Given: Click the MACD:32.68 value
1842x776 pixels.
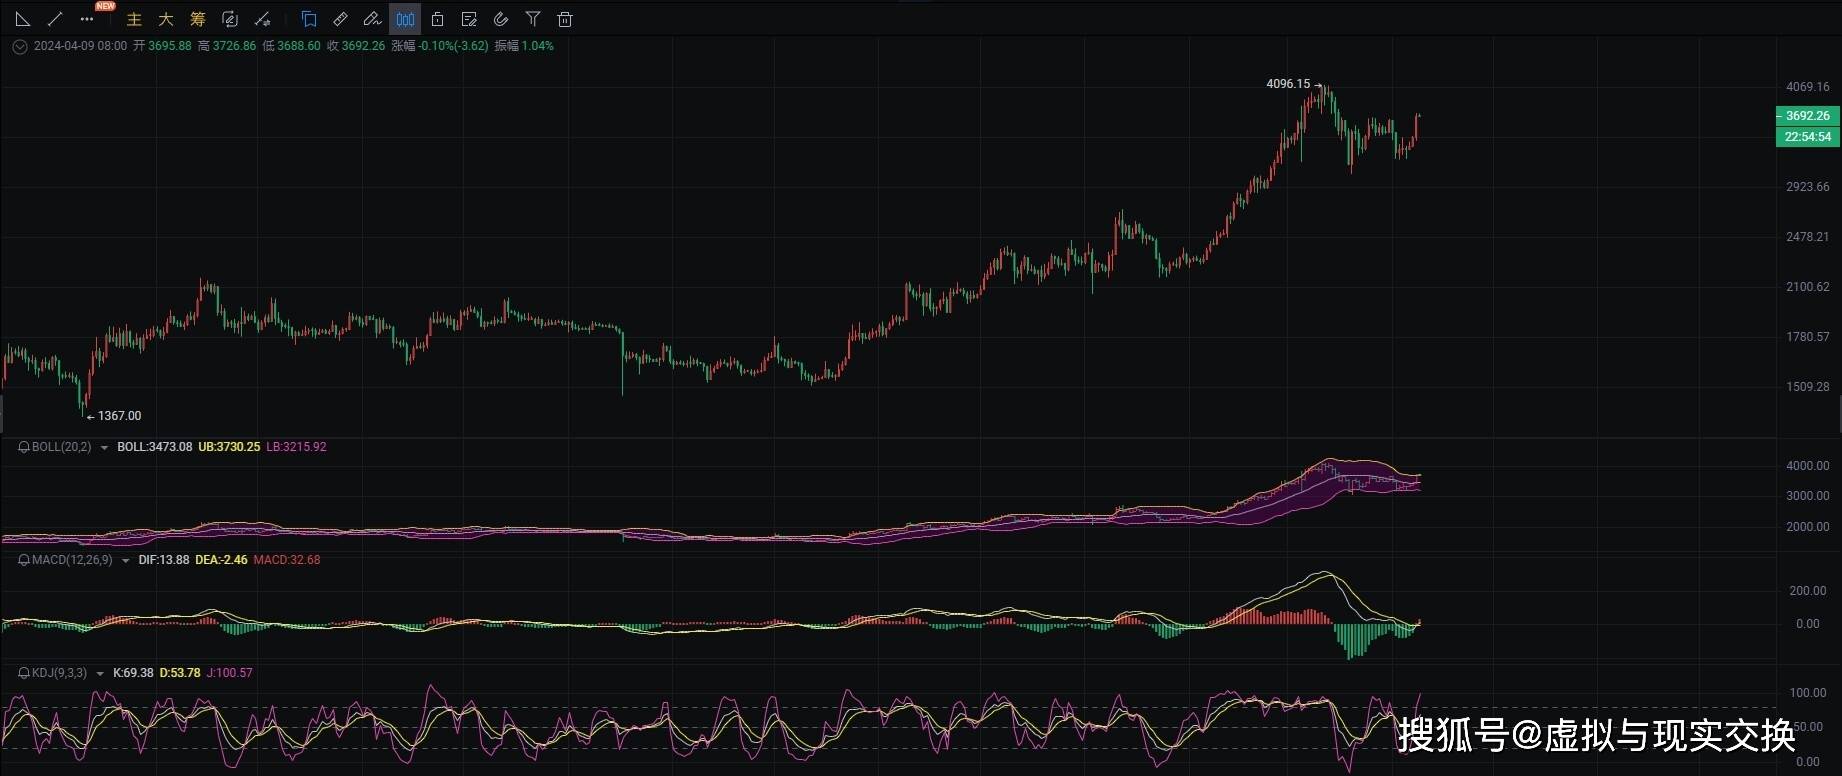Looking at the screenshot, I should (287, 560).
